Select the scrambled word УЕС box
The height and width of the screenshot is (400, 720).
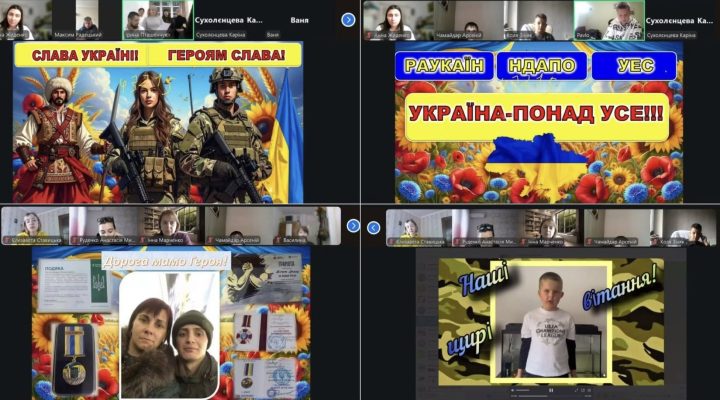pyautogui.click(x=633, y=67)
